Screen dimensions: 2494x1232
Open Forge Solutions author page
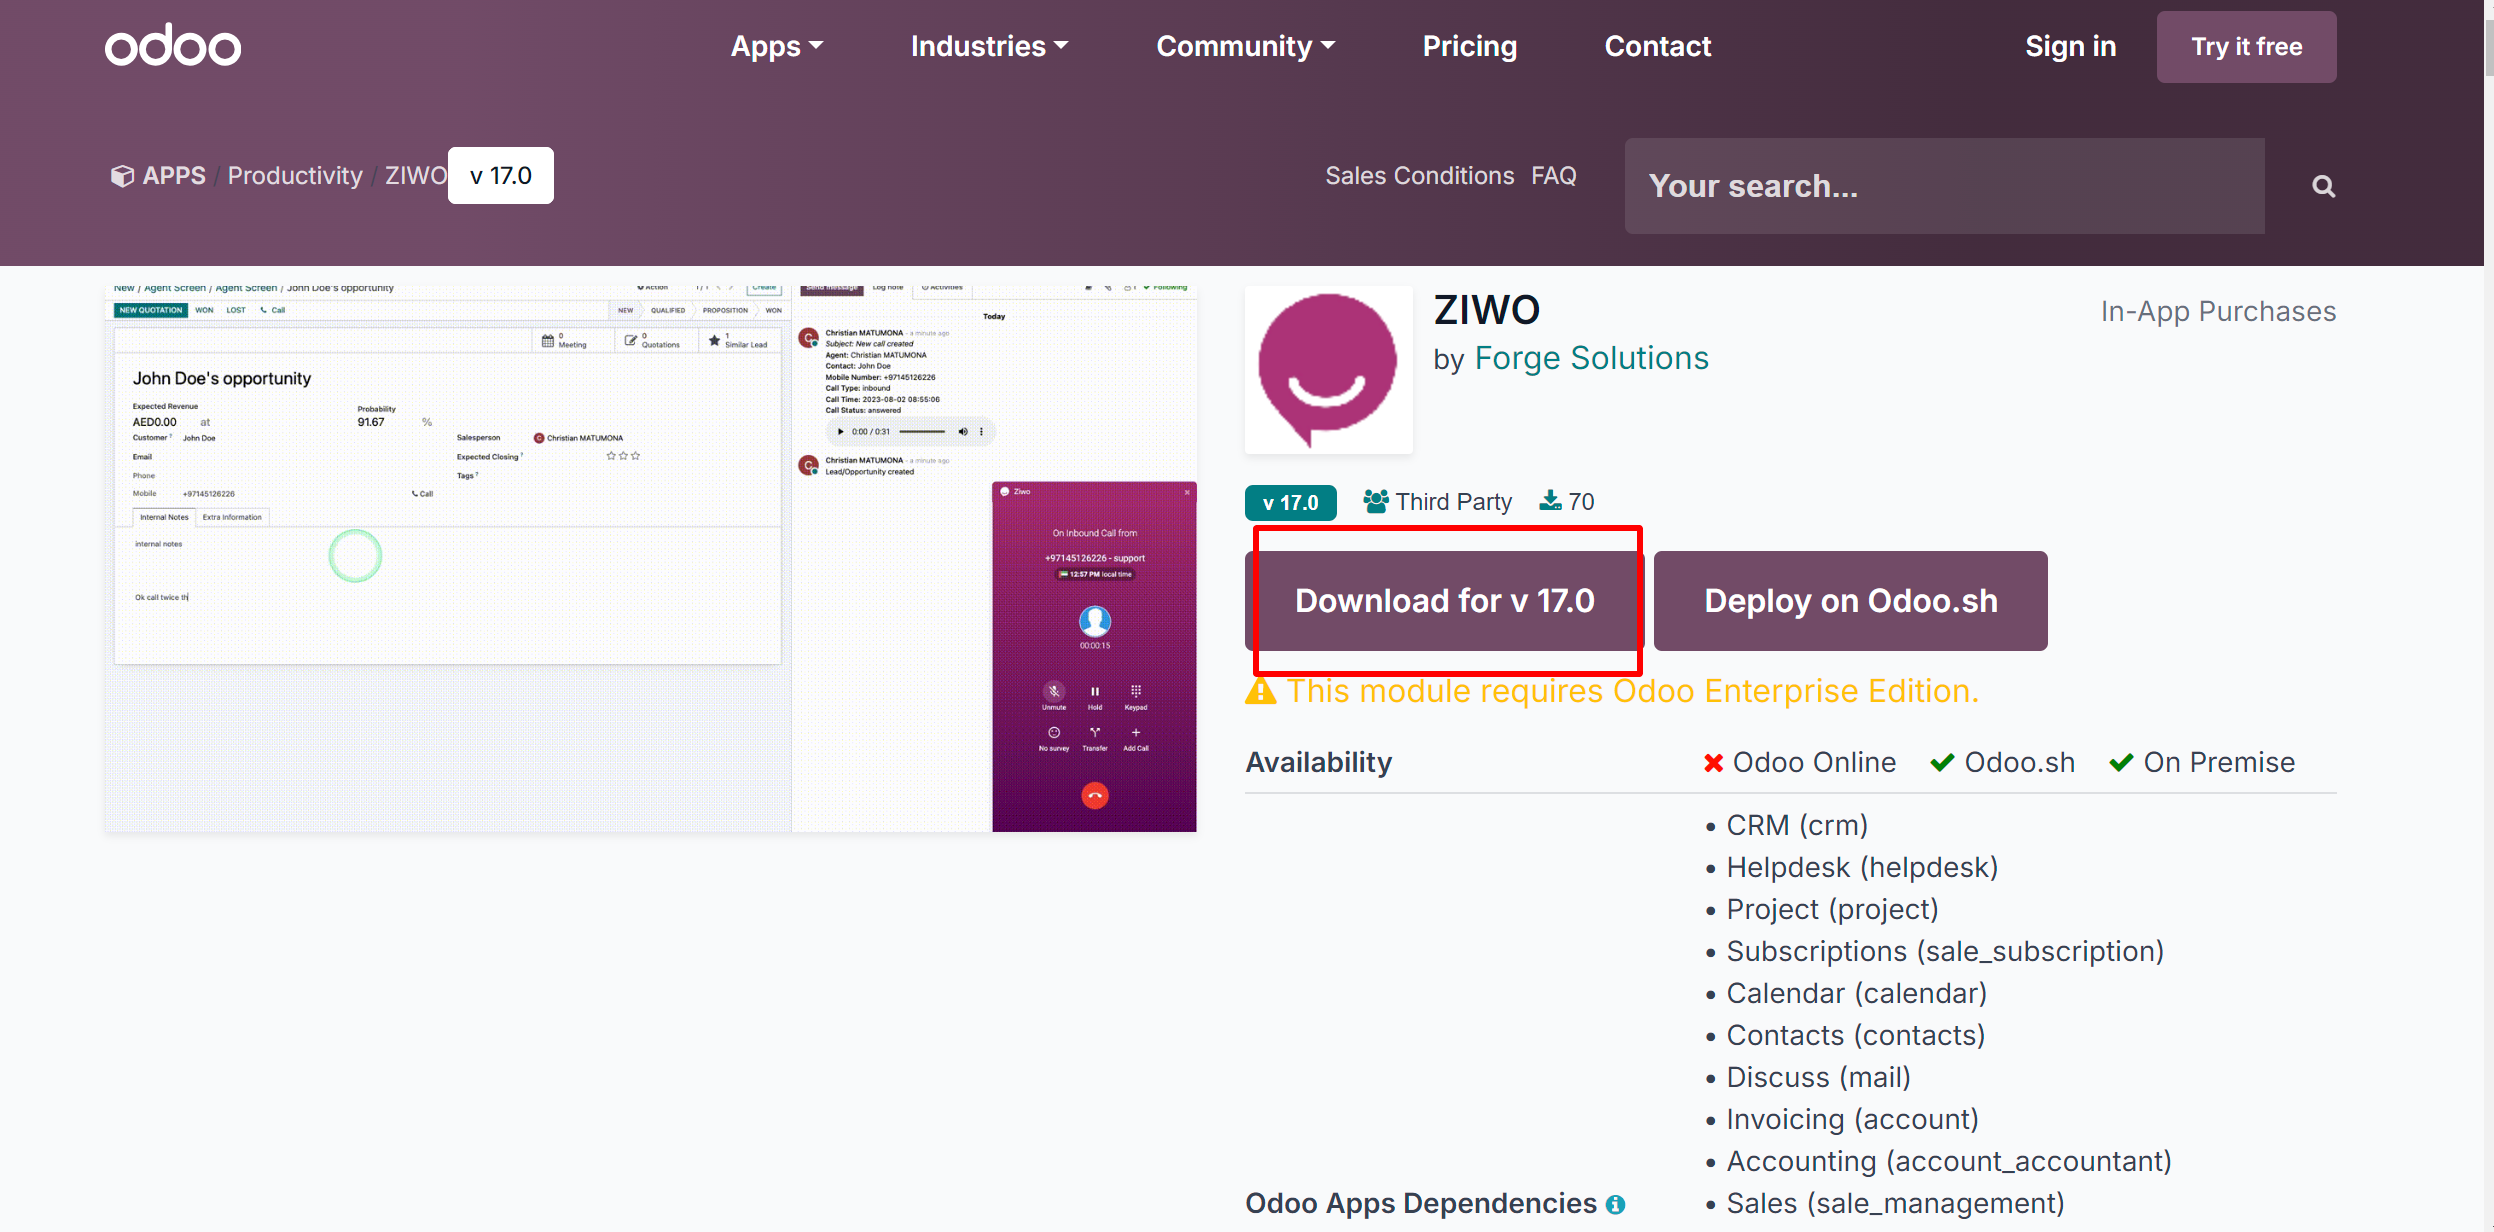[x=1592, y=358]
